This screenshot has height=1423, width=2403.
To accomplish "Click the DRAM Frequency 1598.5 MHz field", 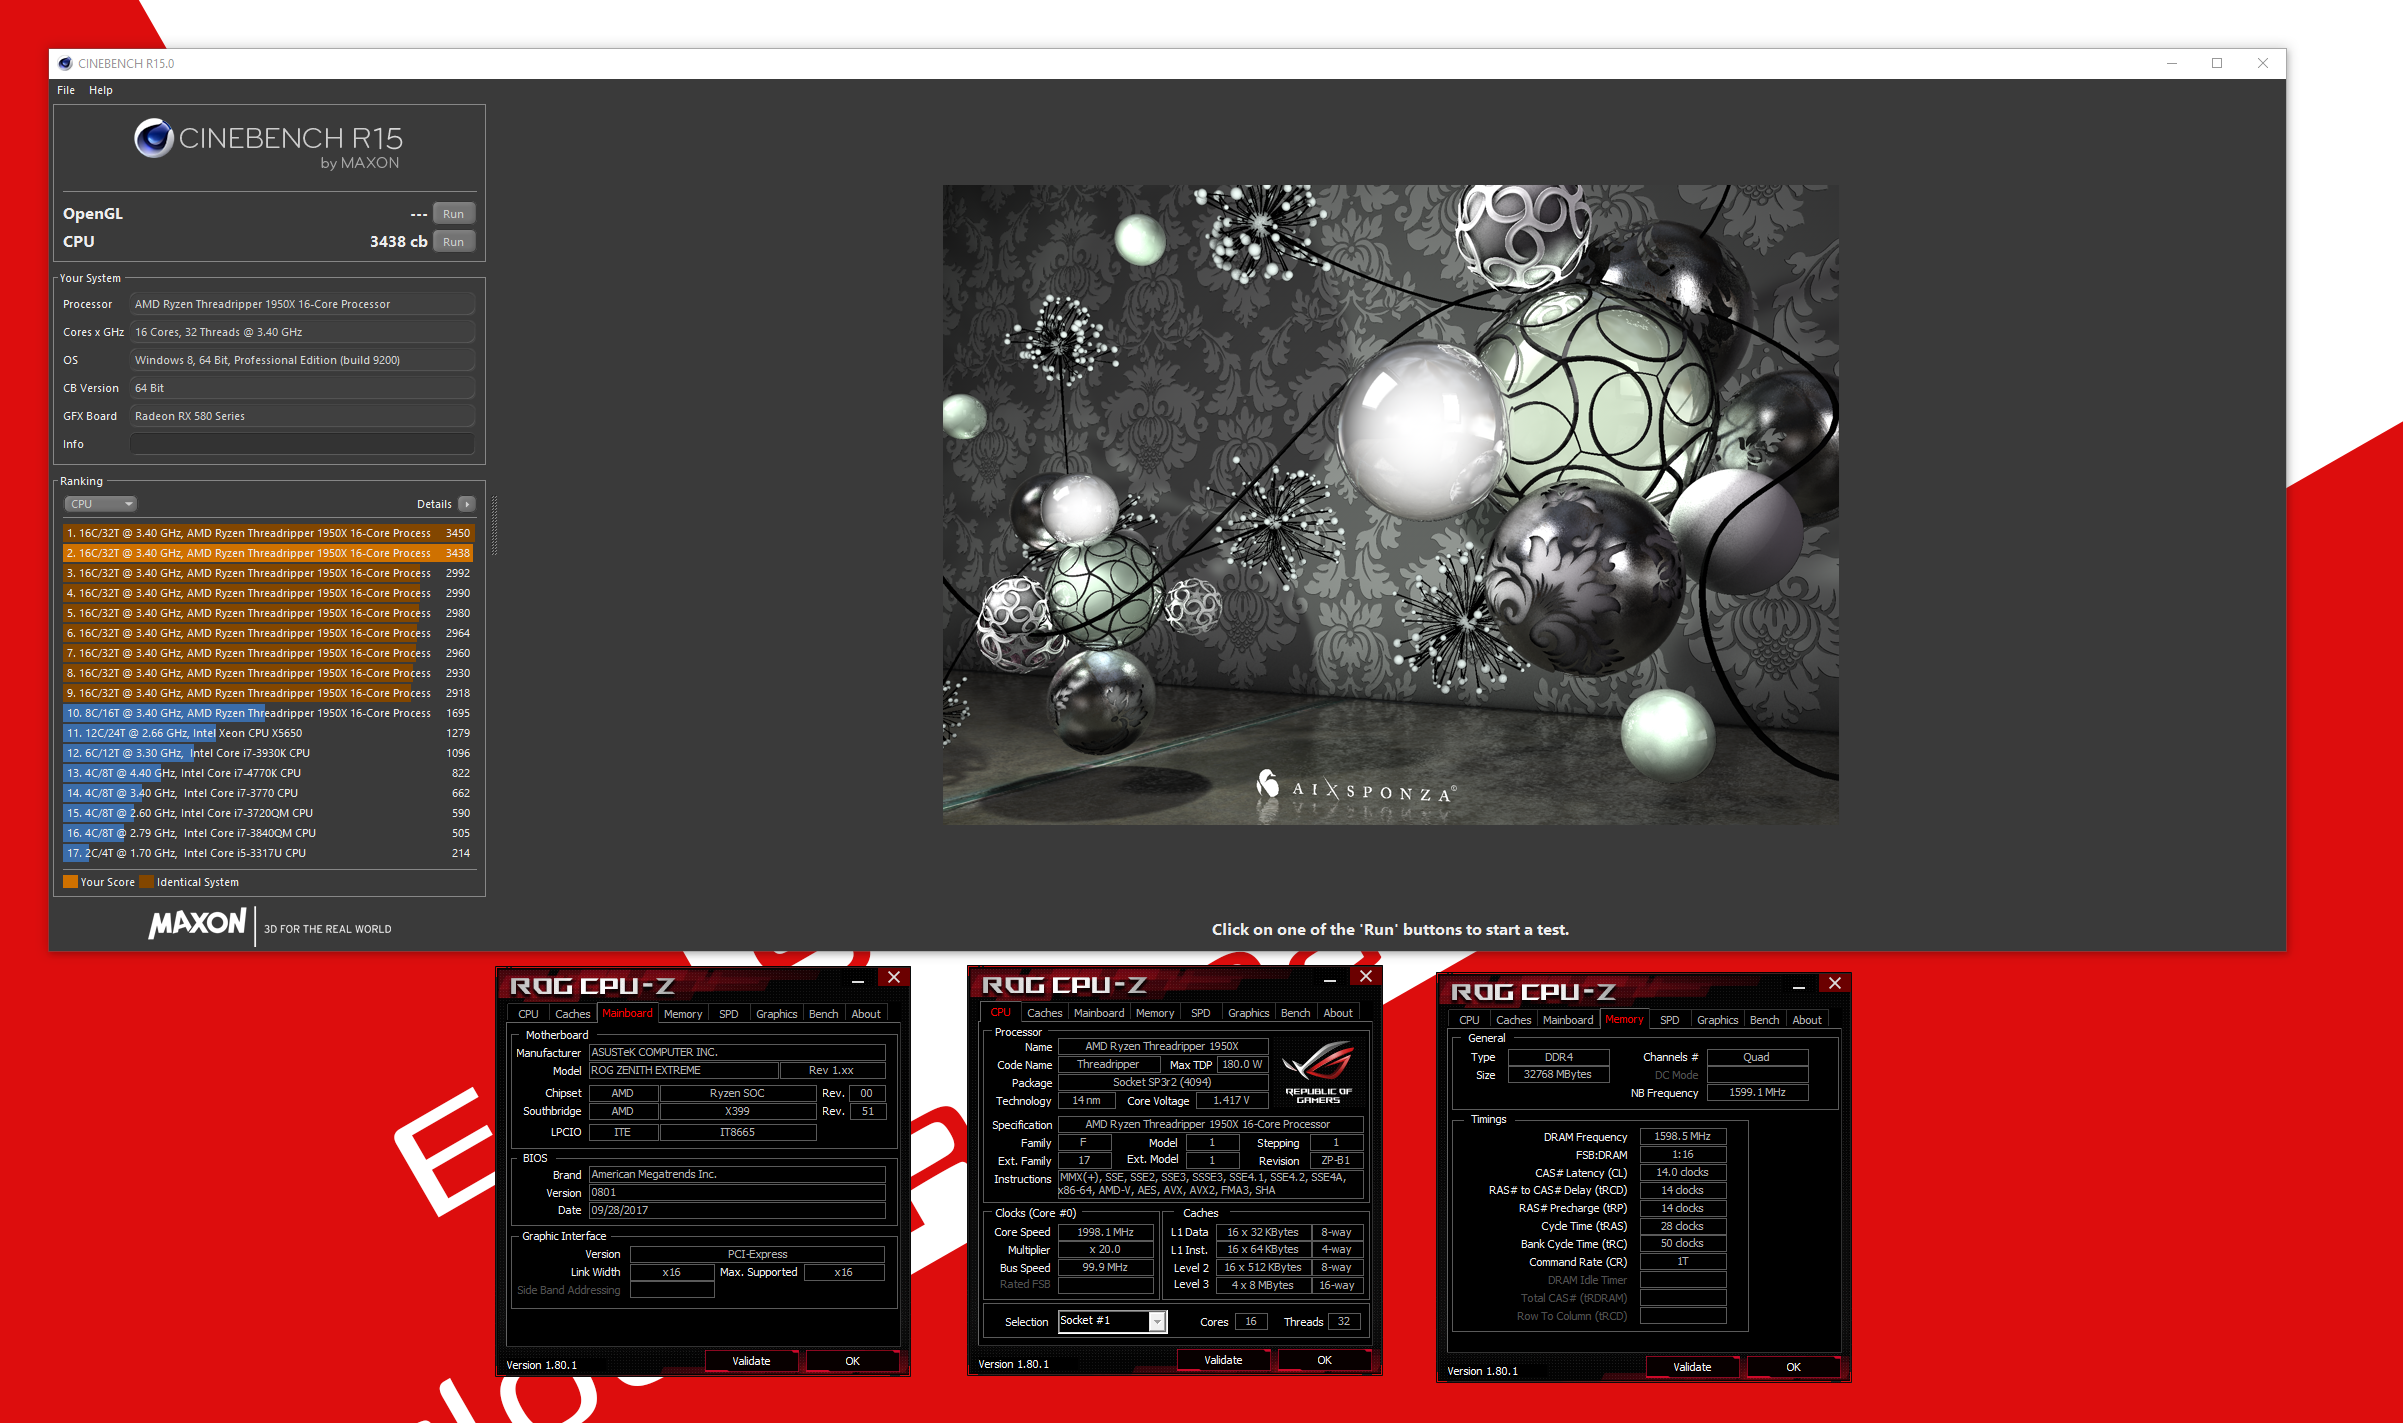I will [1683, 1137].
